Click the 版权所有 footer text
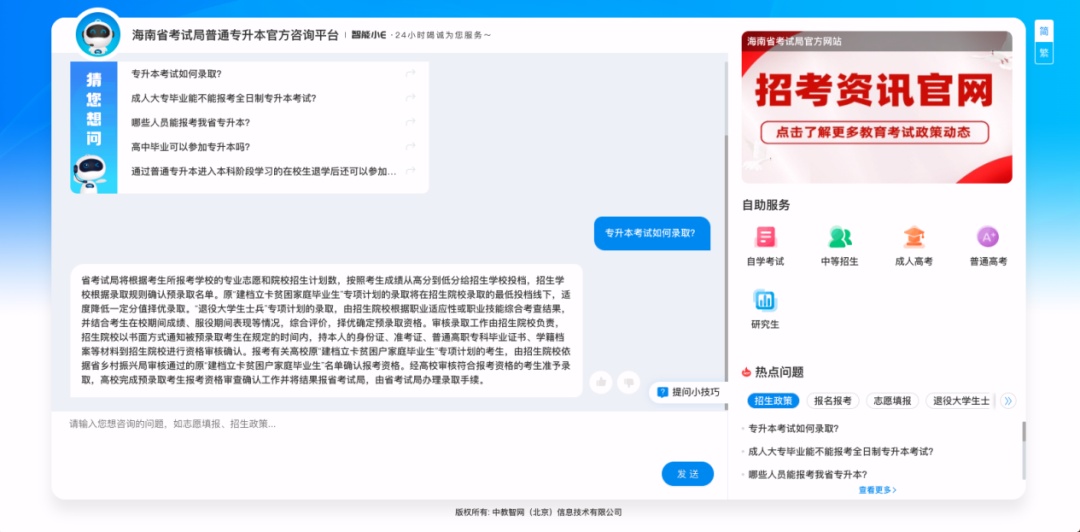1080x532 pixels. click(x=539, y=512)
